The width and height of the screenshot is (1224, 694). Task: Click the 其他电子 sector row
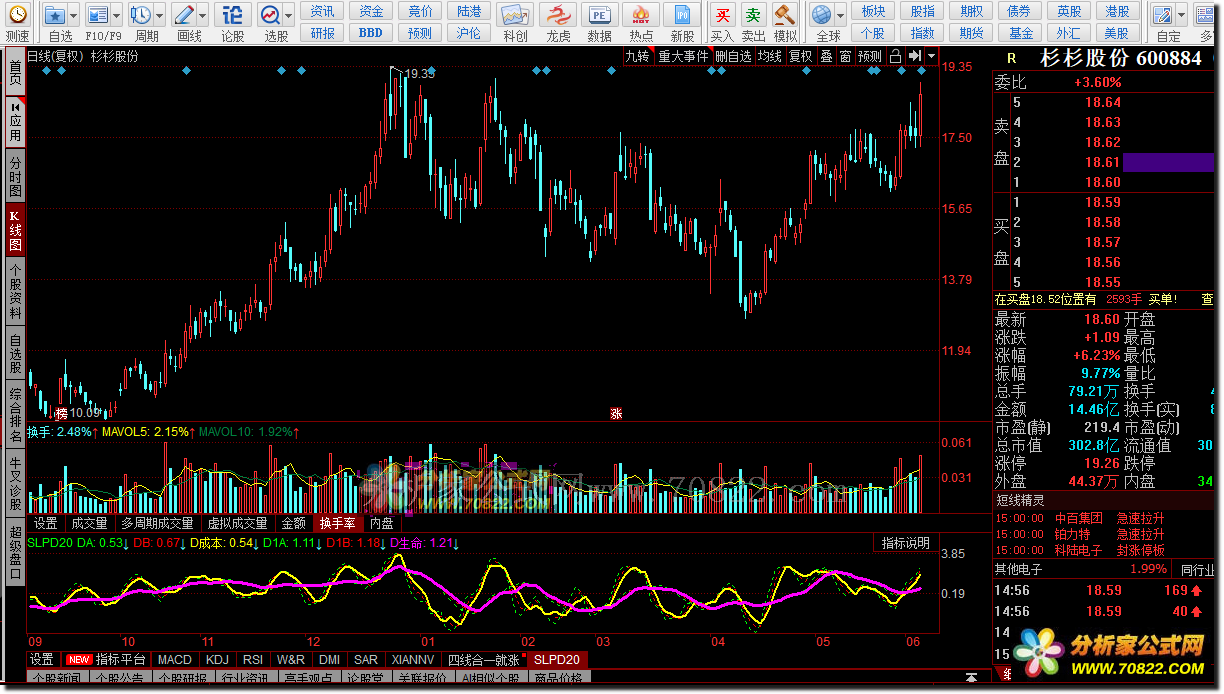pyautogui.click(x=1080, y=569)
